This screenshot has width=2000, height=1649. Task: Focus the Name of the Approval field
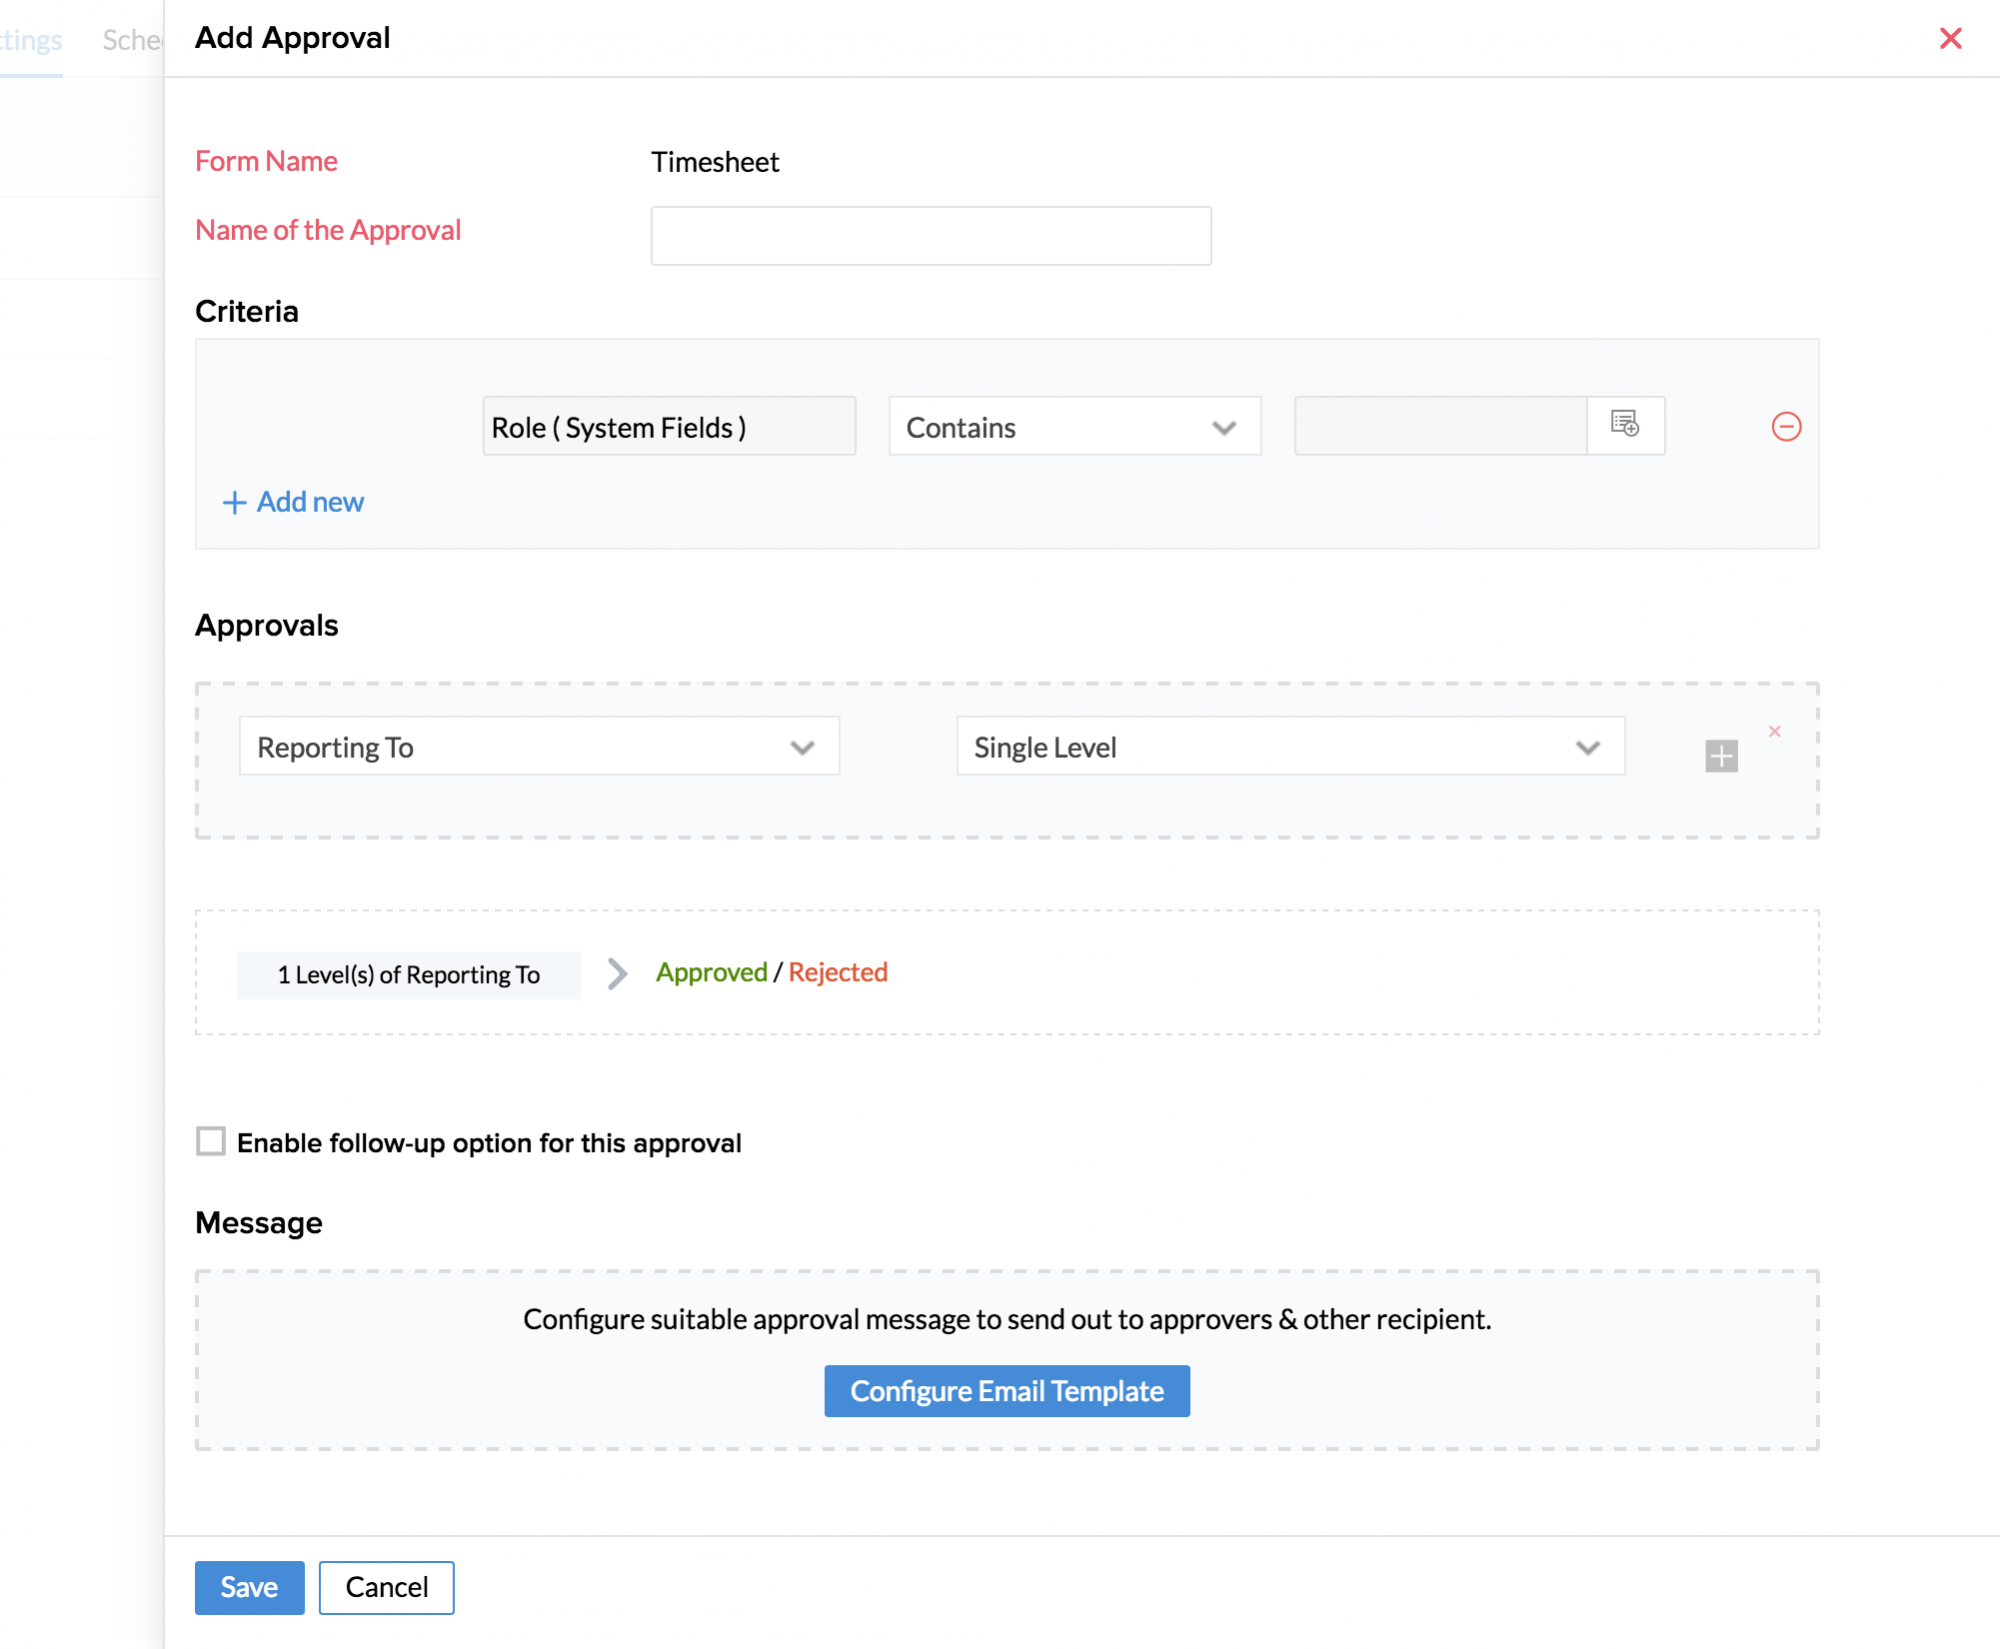tap(930, 236)
